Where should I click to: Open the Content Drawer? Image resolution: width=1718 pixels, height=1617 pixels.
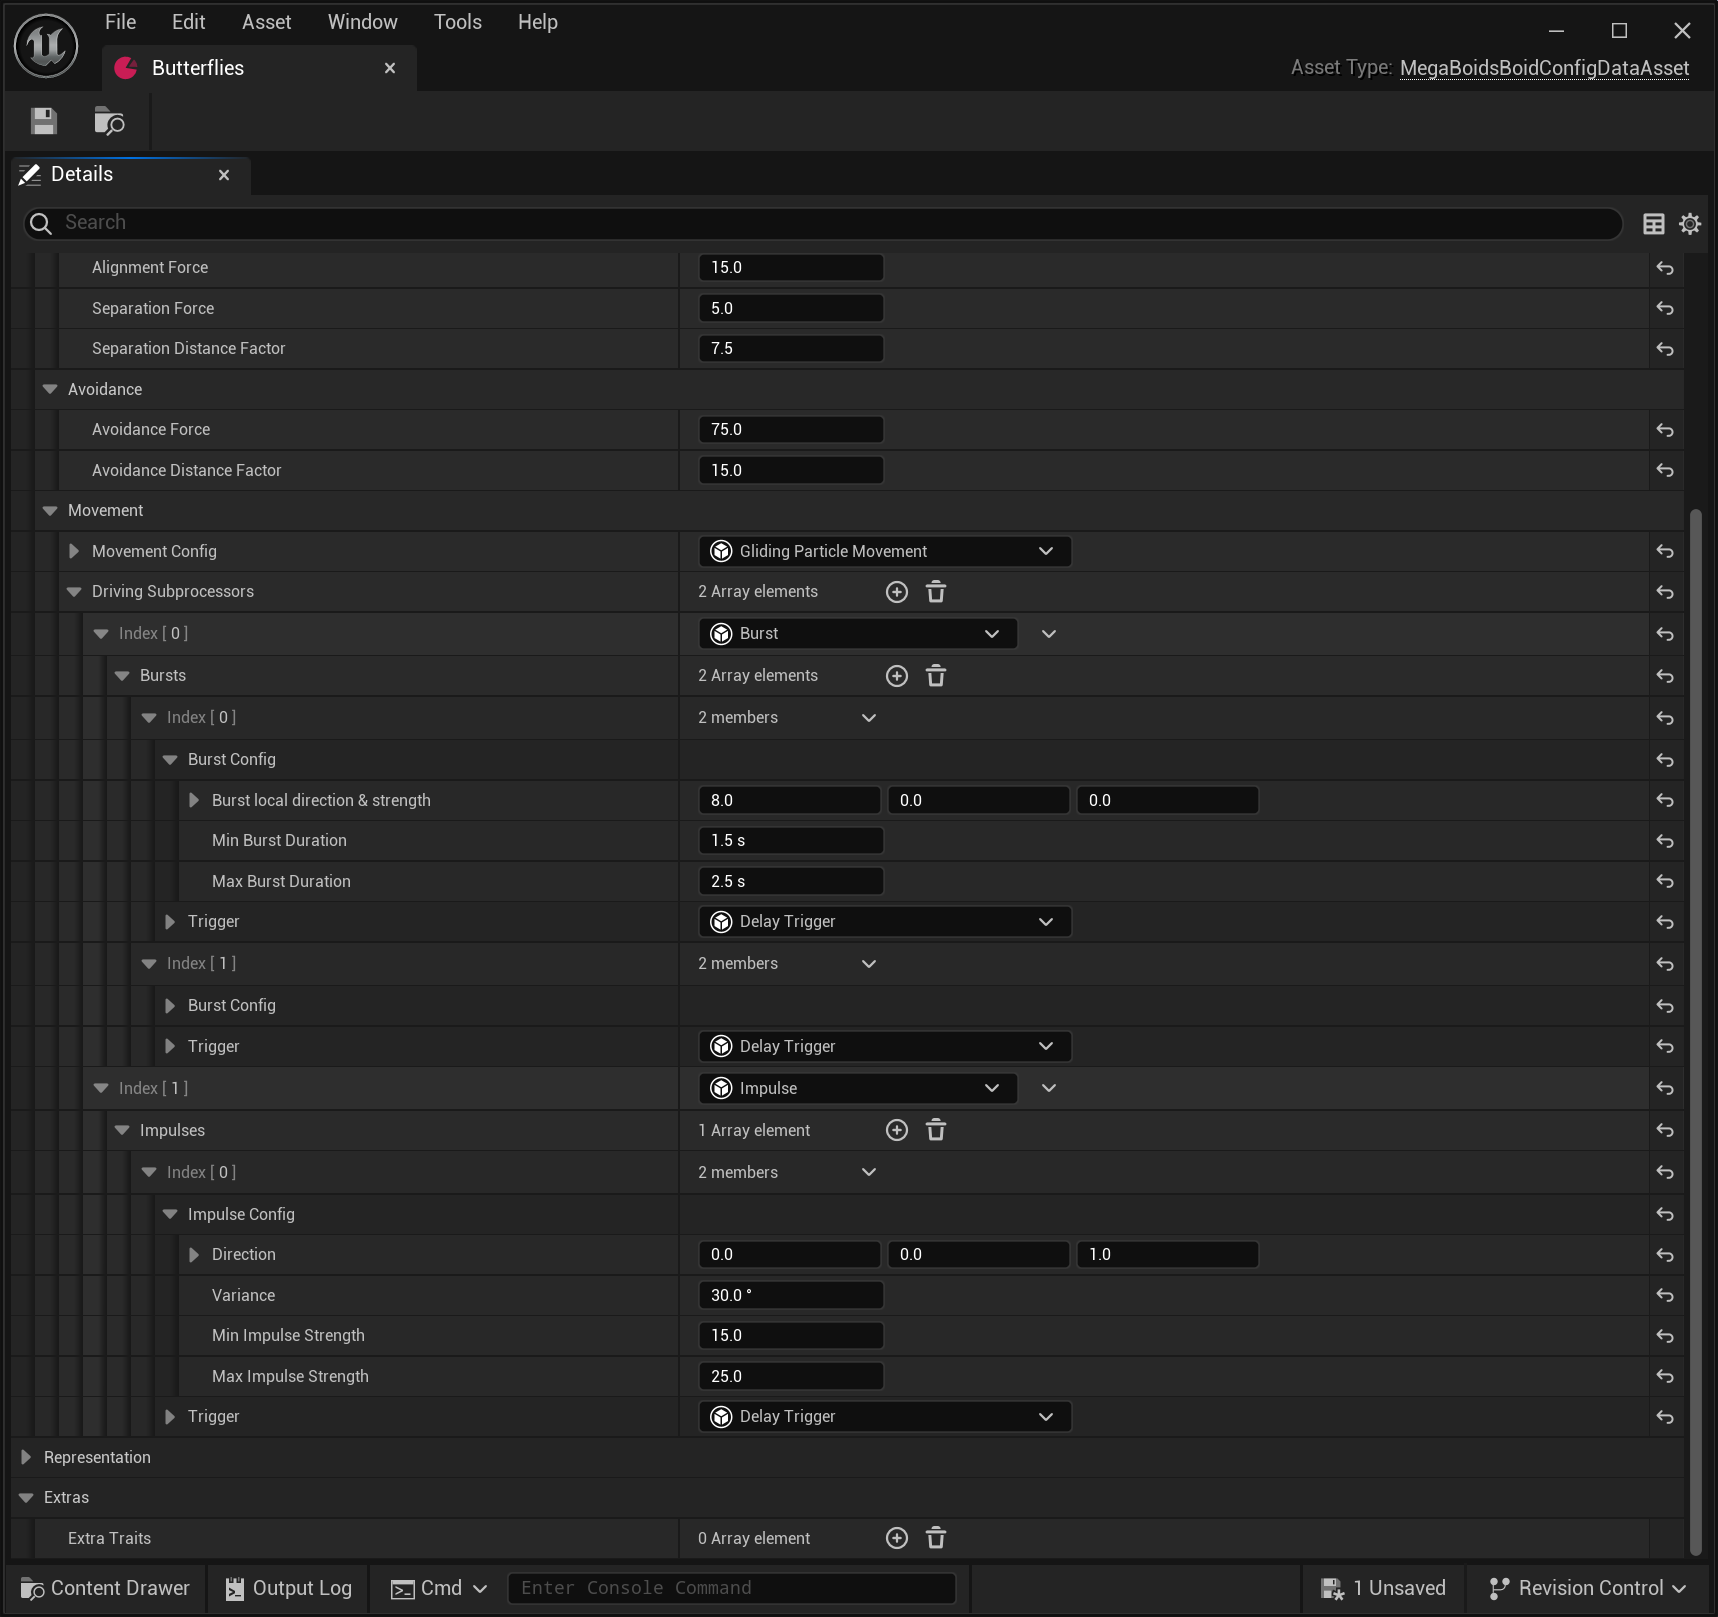(x=103, y=1588)
